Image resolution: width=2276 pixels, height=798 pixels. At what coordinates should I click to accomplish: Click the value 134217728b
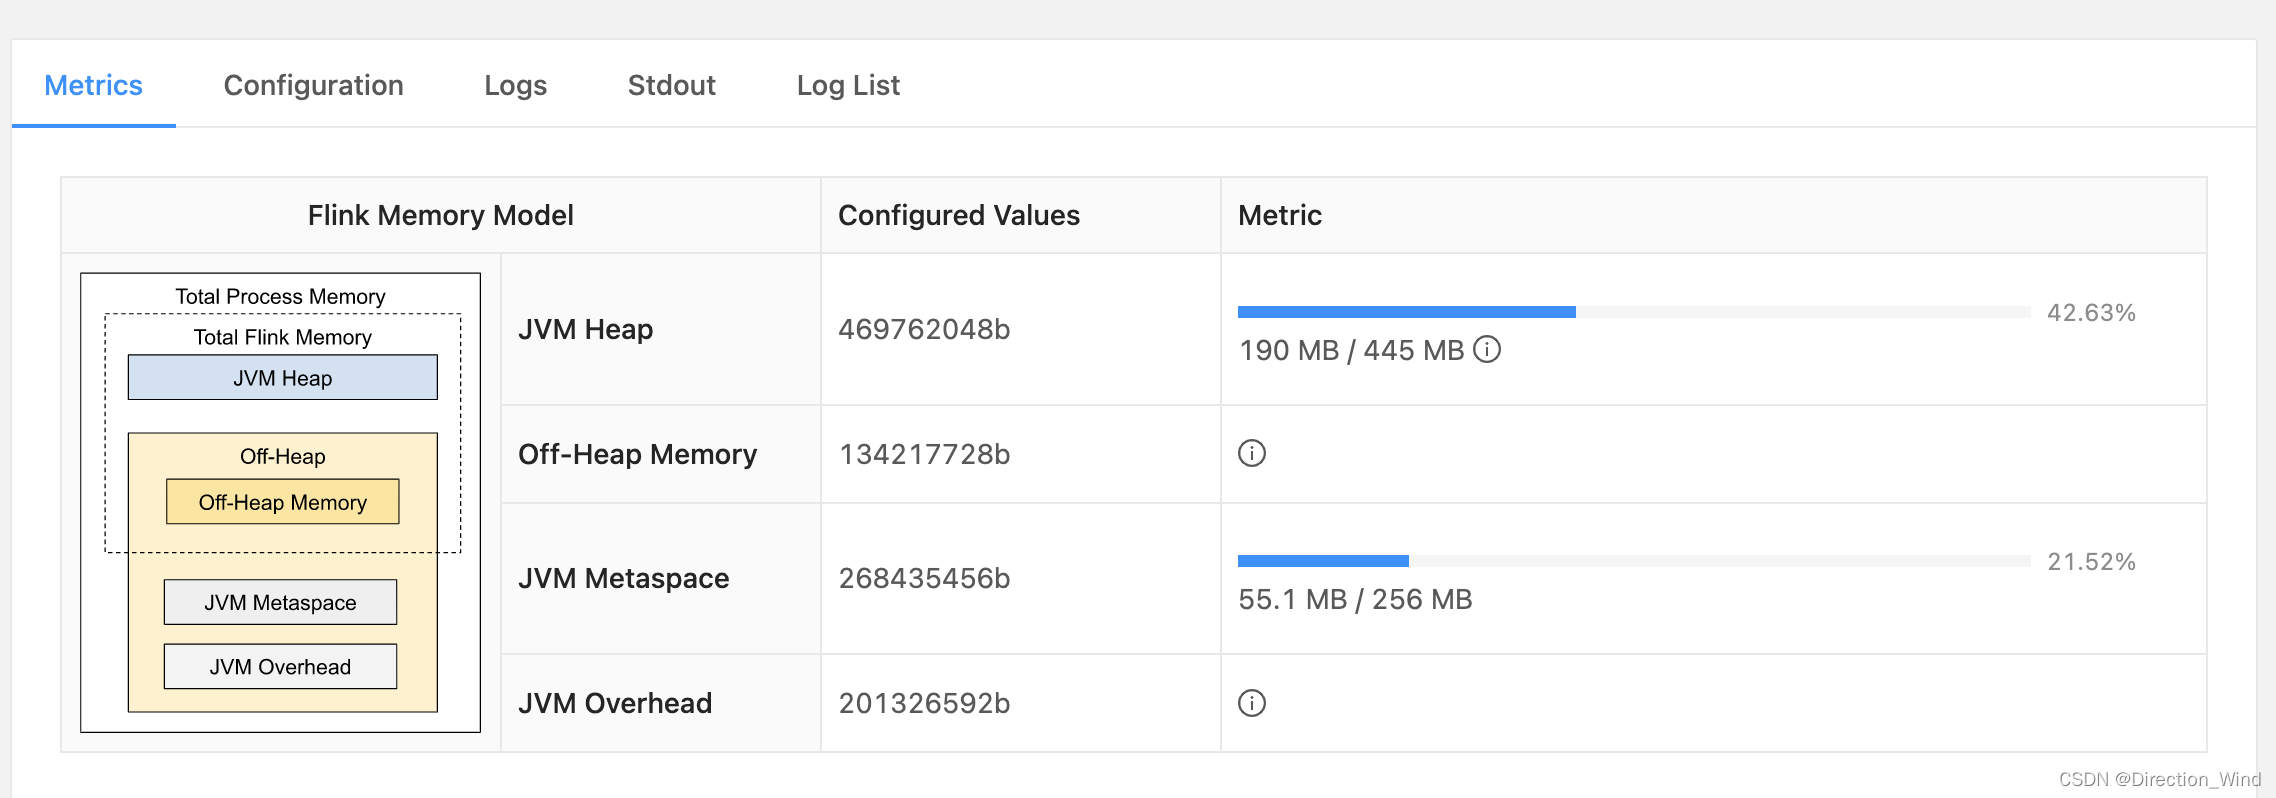pos(924,454)
